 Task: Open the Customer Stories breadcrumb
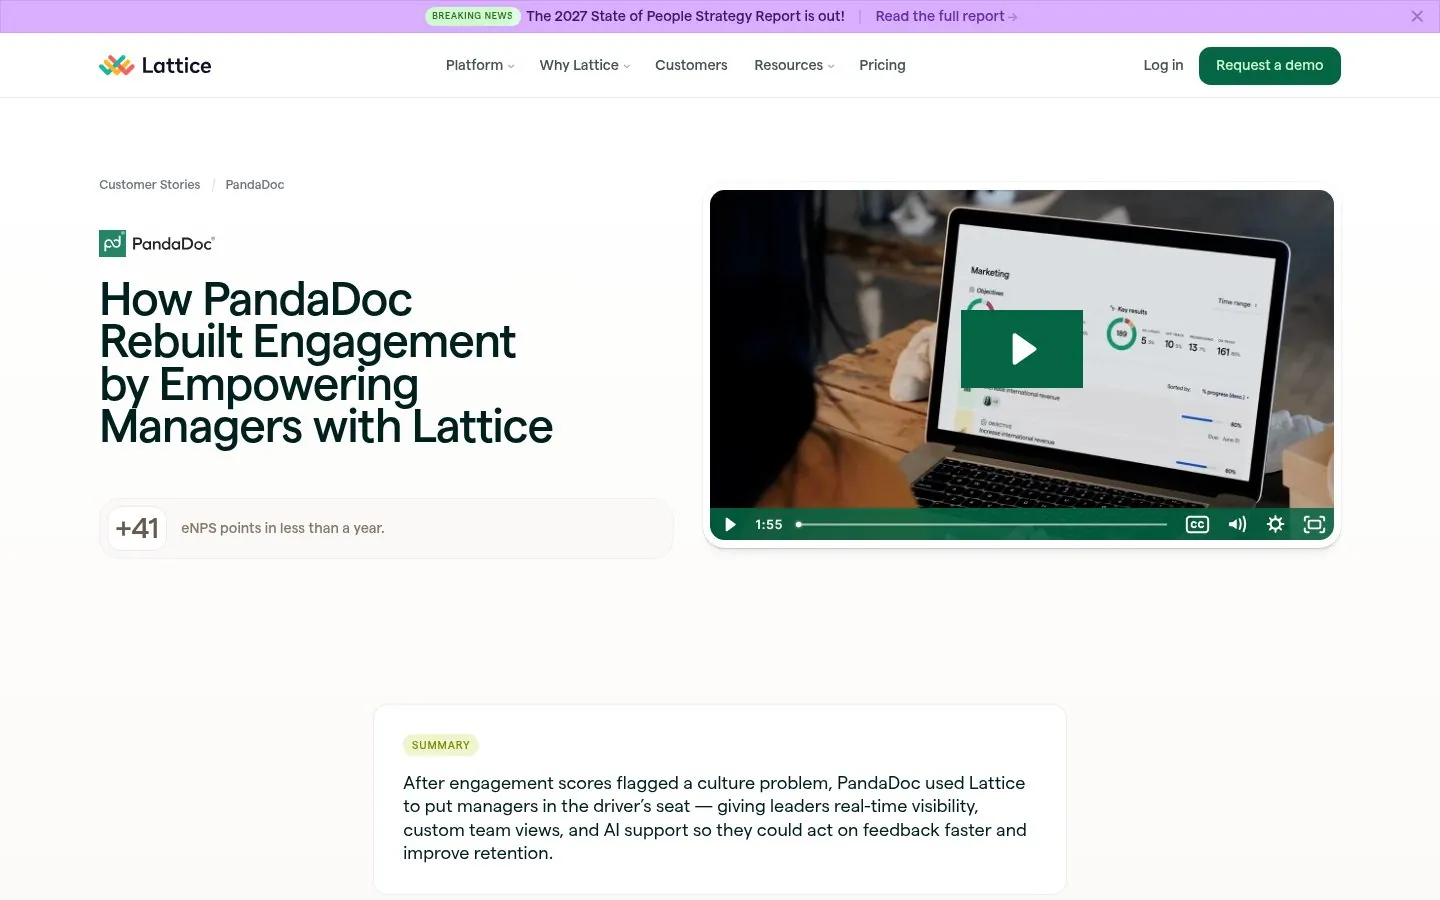tap(150, 185)
